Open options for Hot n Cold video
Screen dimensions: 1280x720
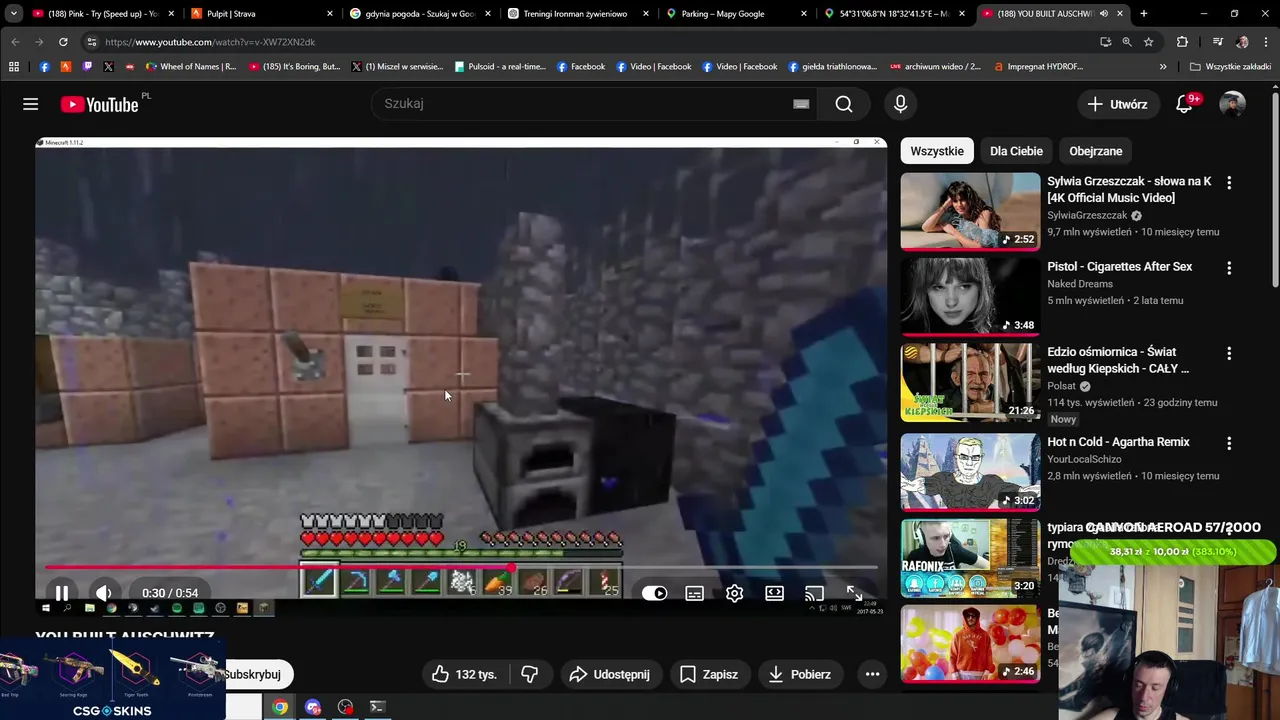coord(1229,443)
